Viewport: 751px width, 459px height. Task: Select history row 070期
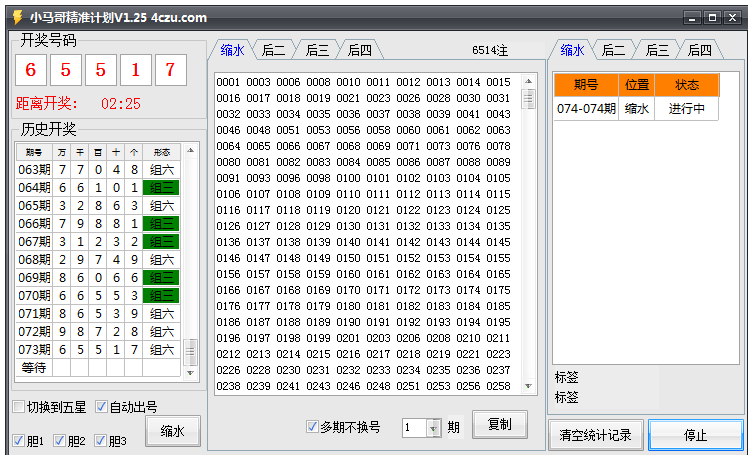coord(98,296)
